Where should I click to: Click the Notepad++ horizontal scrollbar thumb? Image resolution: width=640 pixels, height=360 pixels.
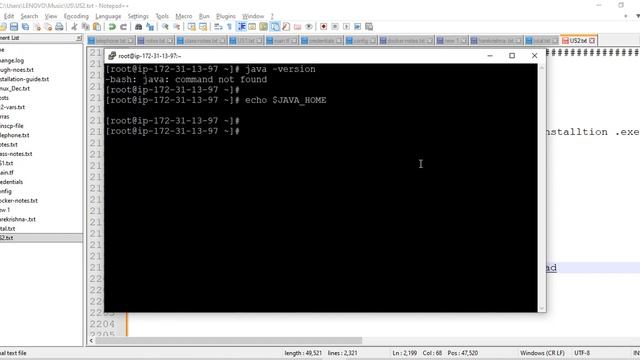229,340
